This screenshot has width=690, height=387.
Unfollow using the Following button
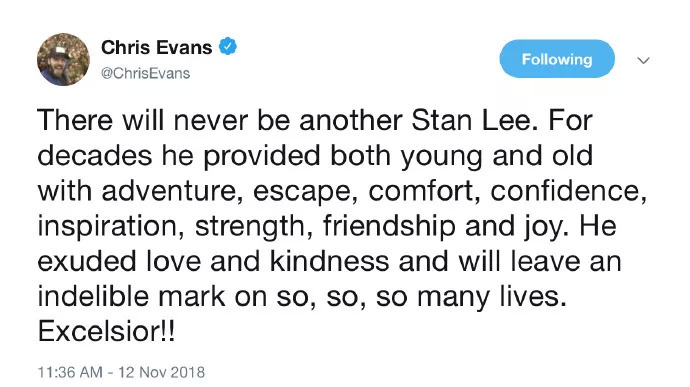click(x=557, y=59)
